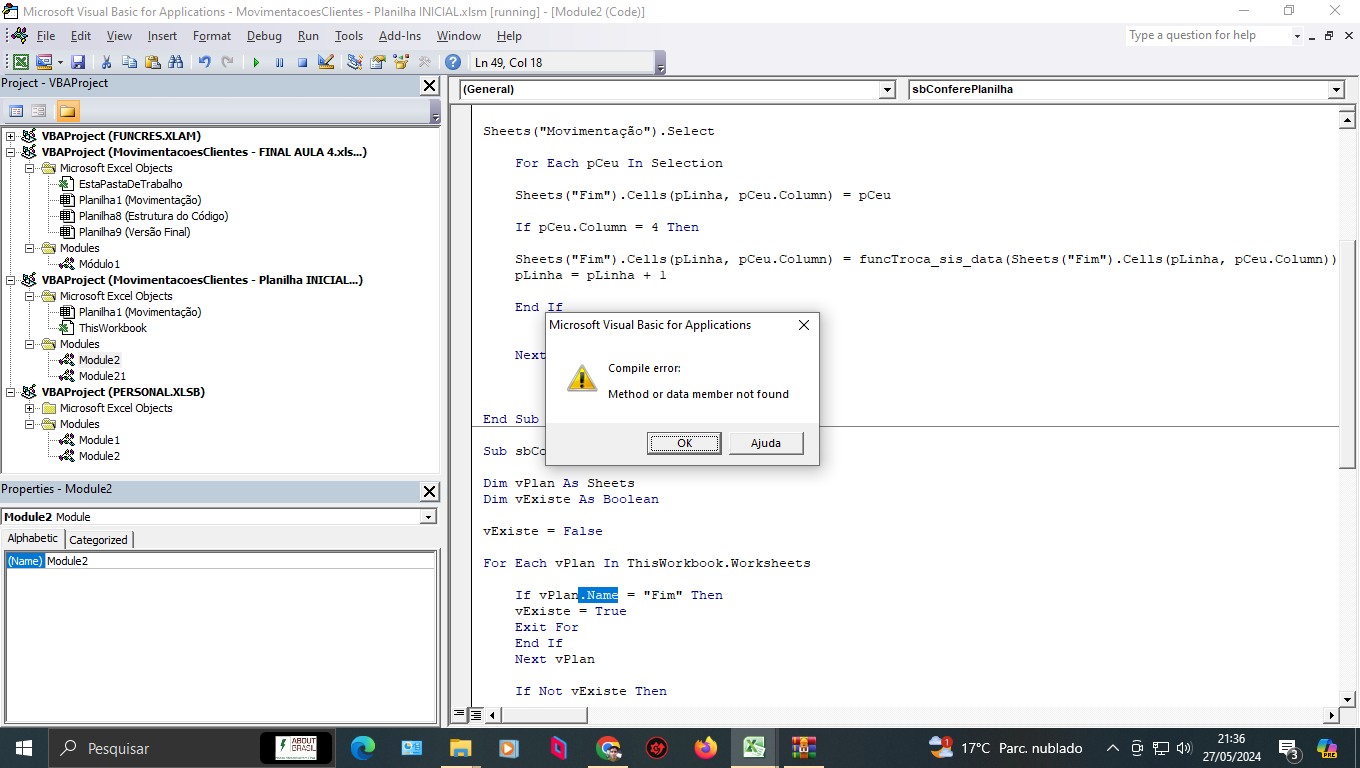Open the (General) object dropdown
The height and width of the screenshot is (768, 1360).
(886, 90)
